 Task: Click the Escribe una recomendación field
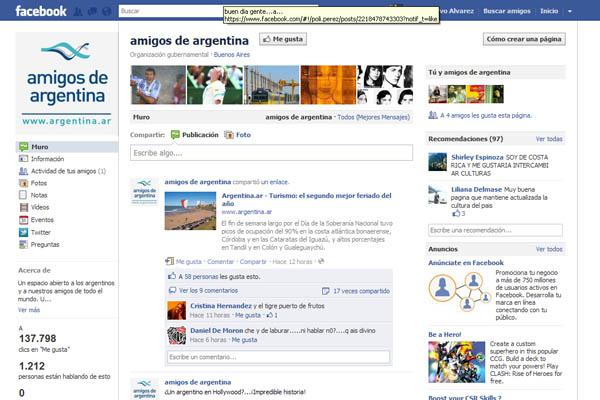click(x=495, y=230)
